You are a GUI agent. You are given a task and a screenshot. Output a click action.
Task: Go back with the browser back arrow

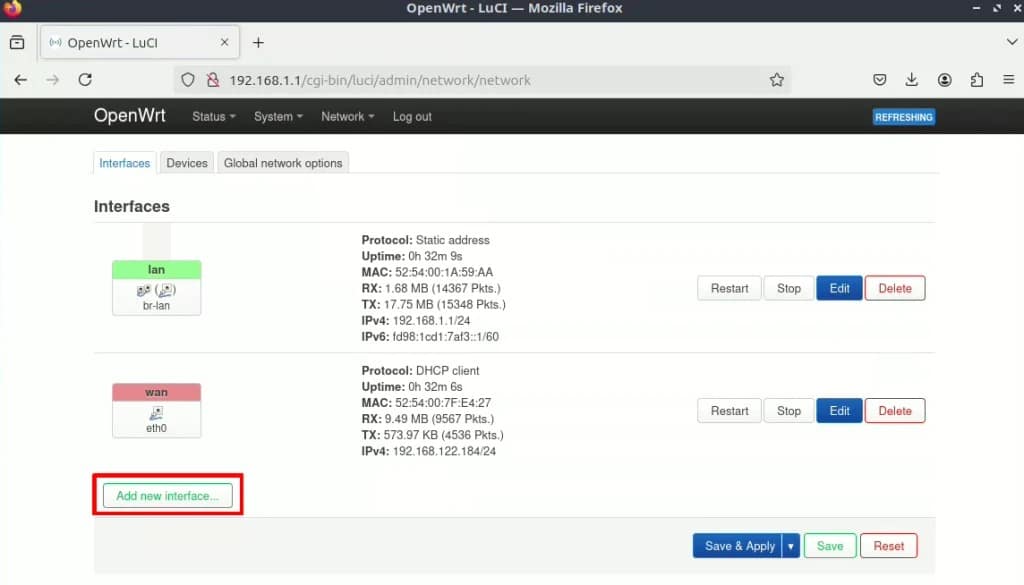pos(21,80)
